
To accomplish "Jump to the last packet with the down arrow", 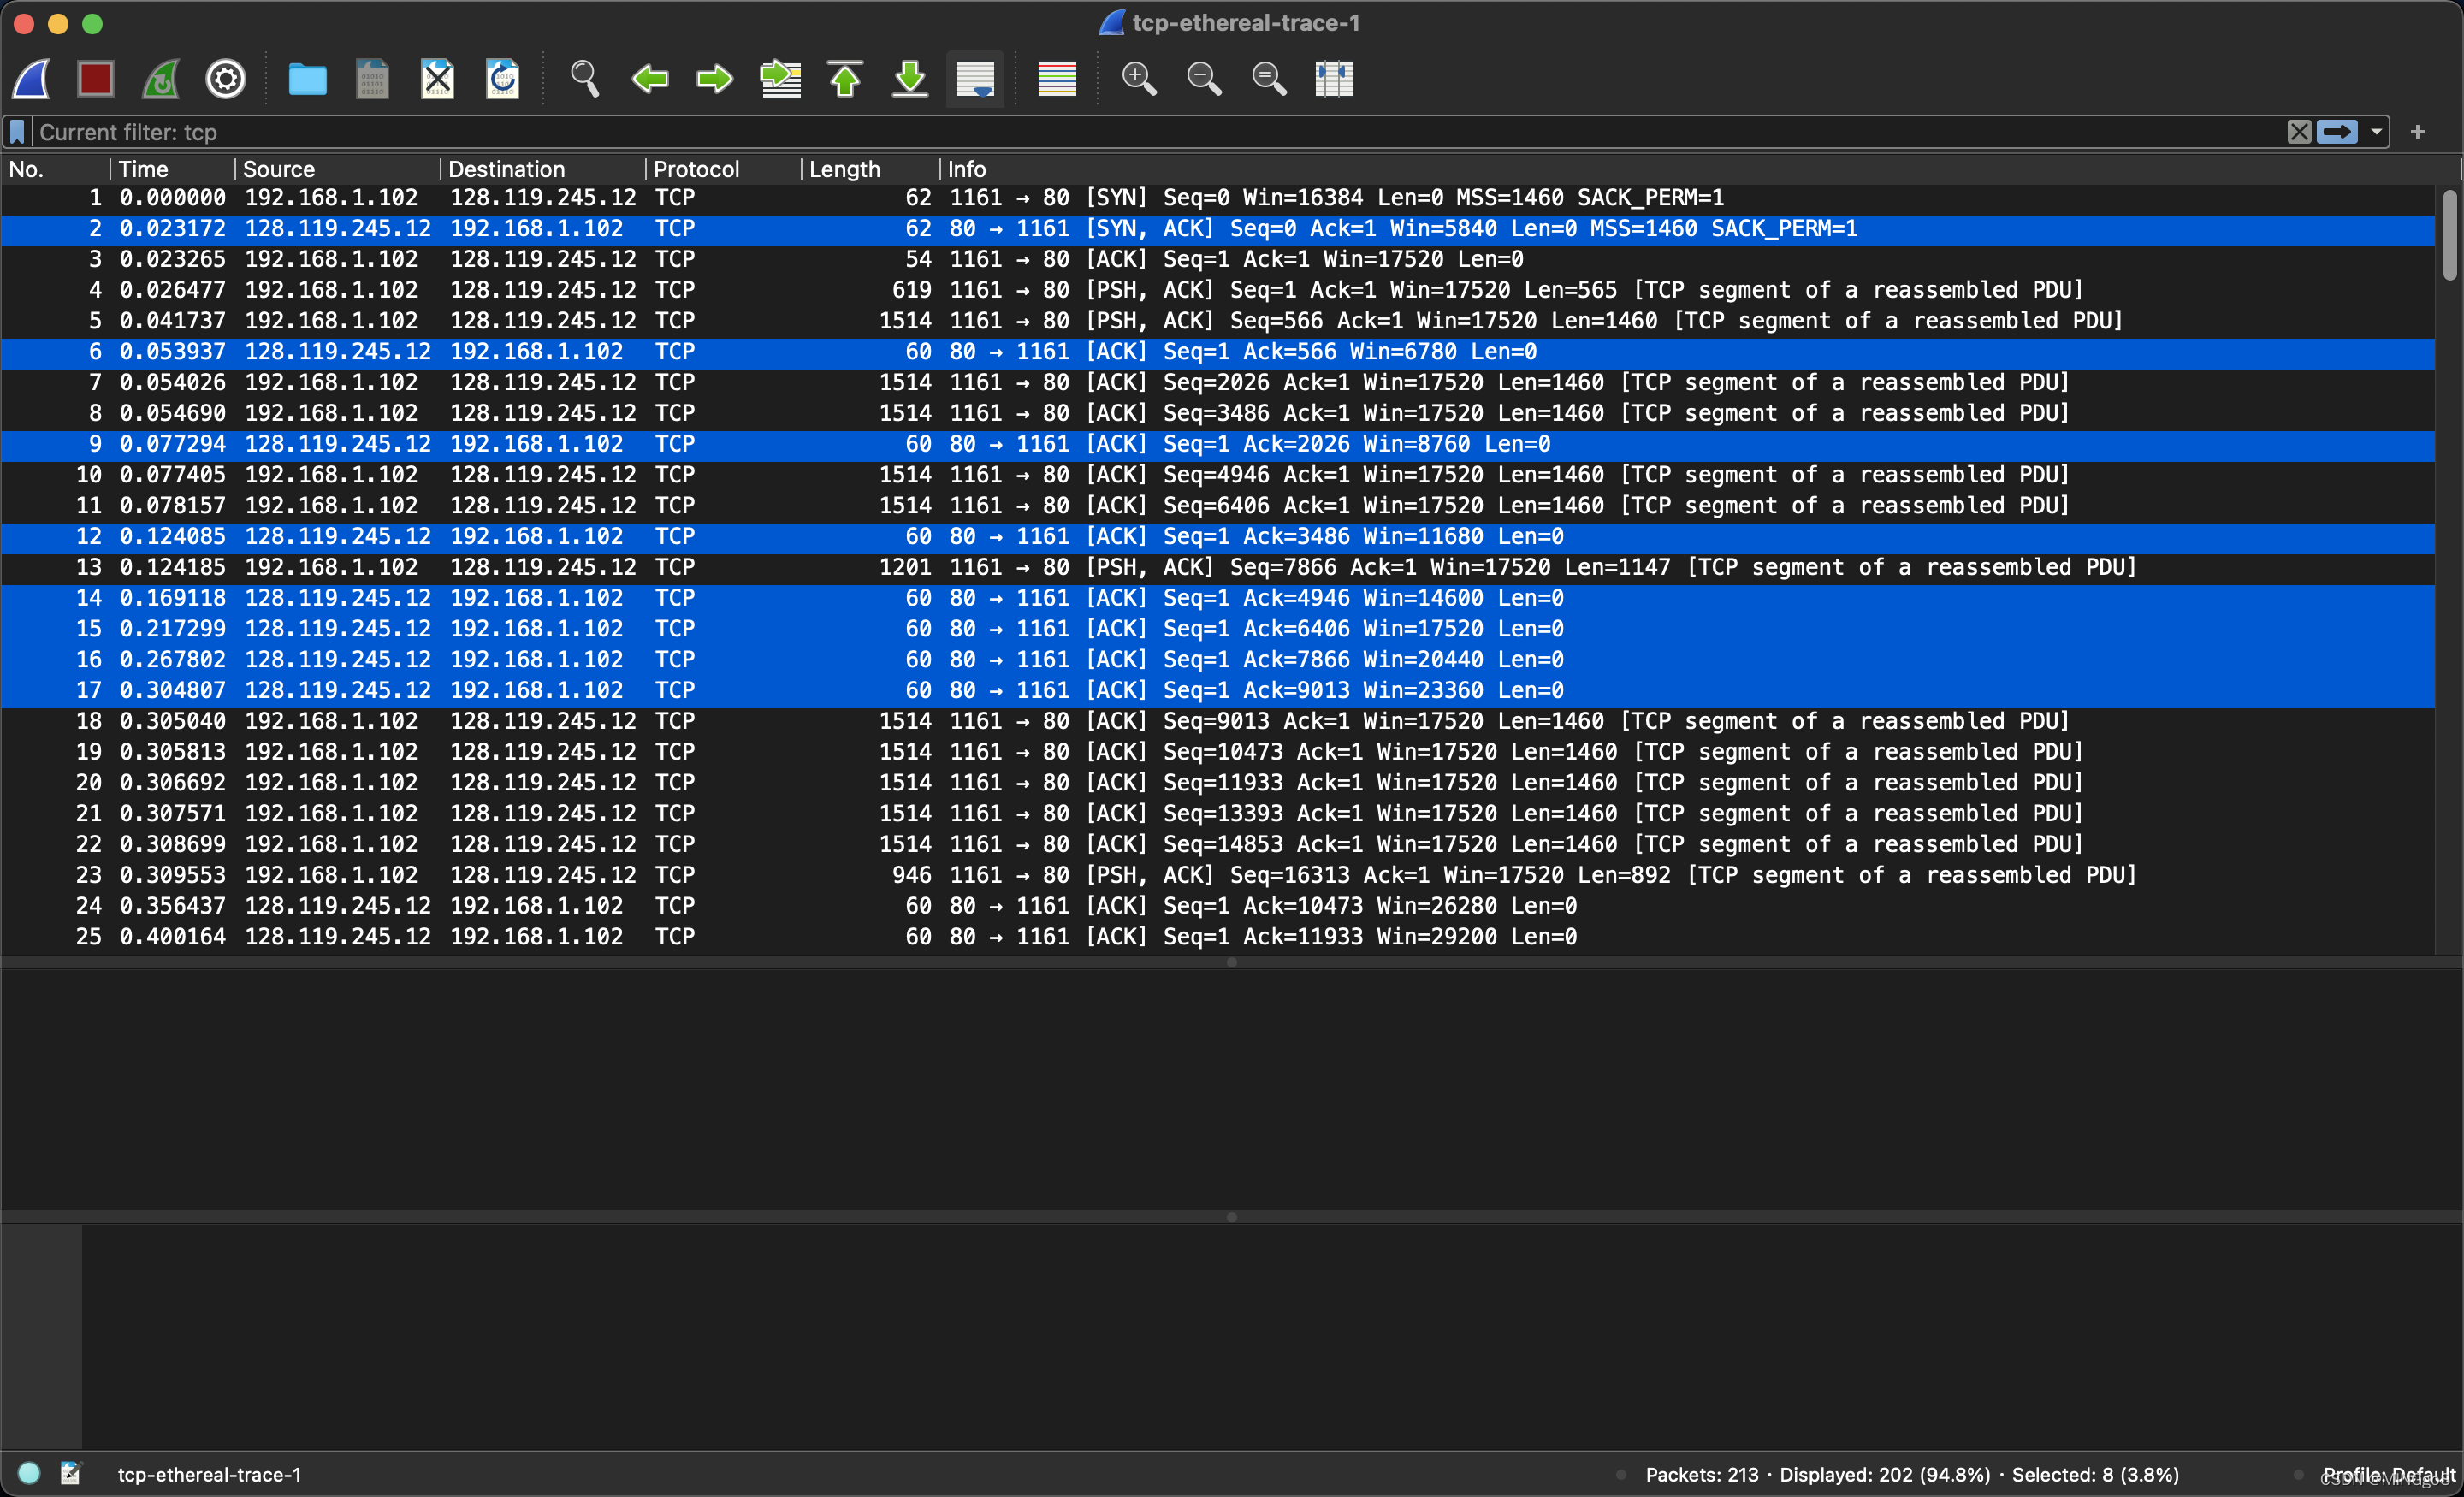I will coord(910,78).
